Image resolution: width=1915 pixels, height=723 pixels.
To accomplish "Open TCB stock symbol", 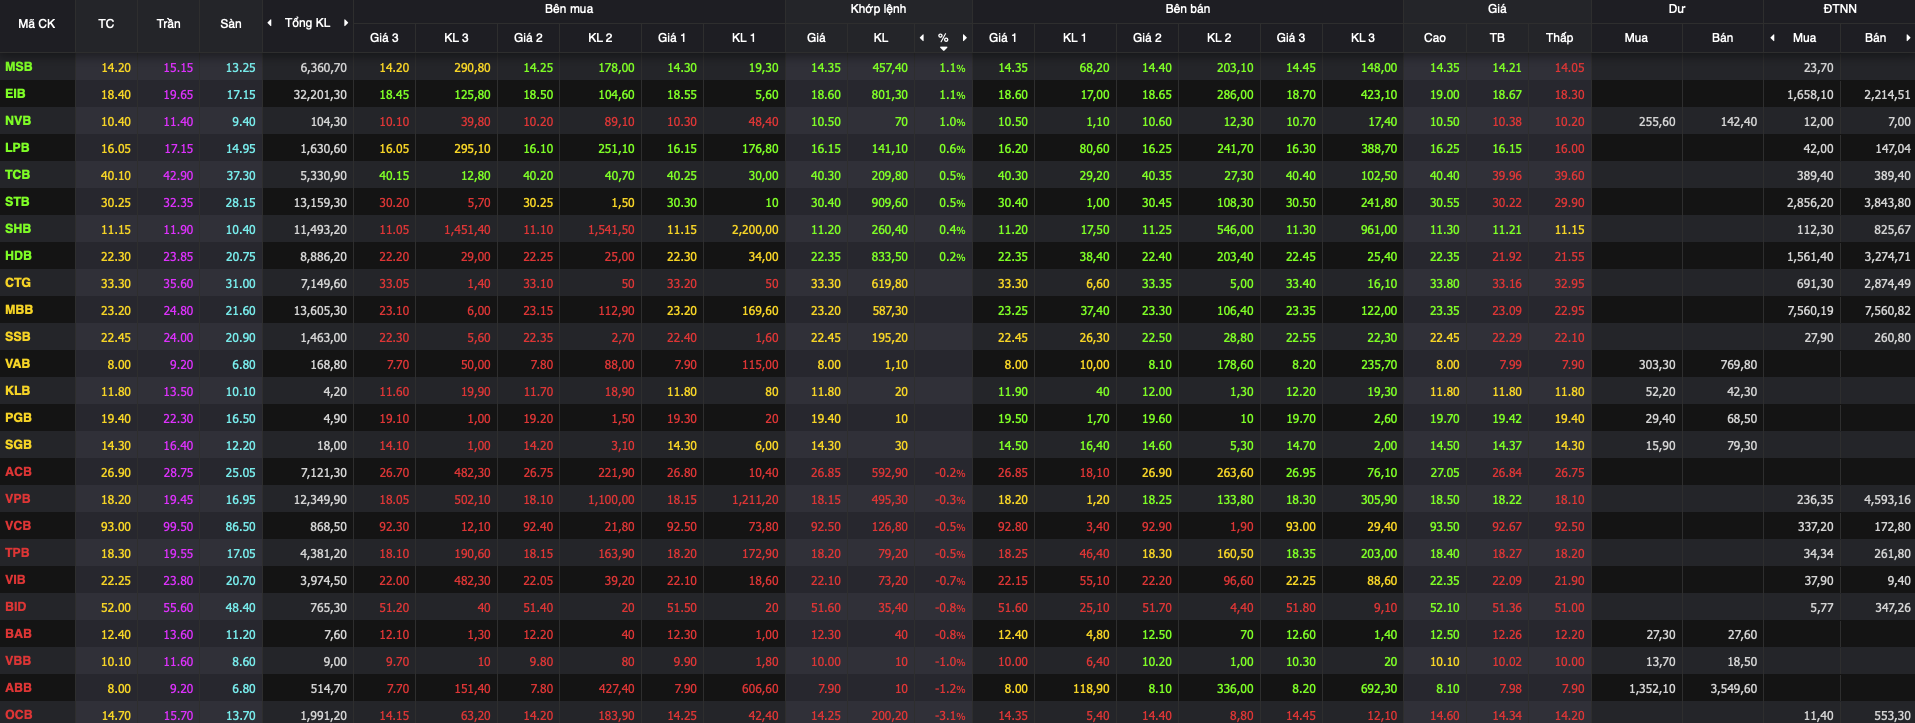I will point(17,175).
